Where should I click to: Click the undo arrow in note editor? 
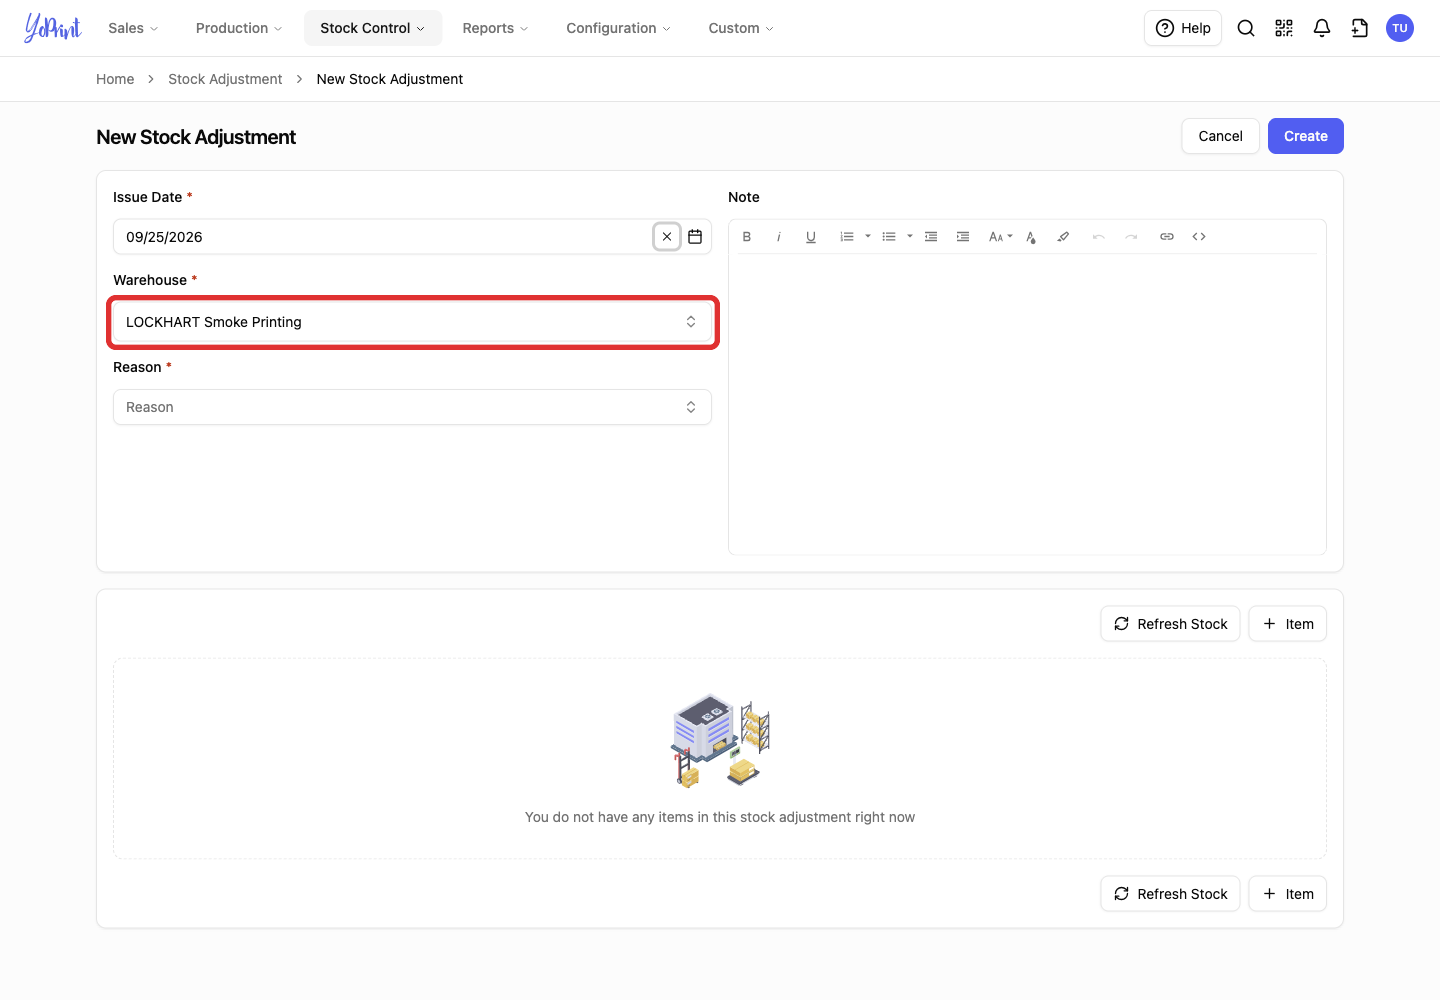pyautogui.click(x=1099, y=237)
